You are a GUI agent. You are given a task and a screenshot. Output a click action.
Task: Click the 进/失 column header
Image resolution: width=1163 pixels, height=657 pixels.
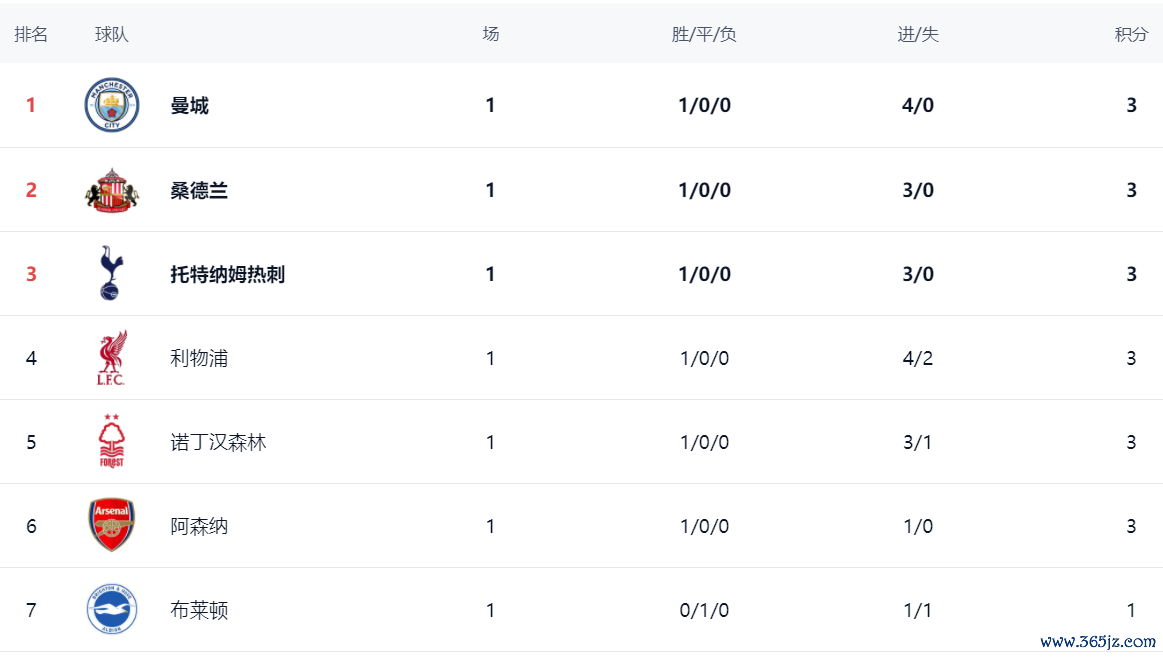point(917,34)
